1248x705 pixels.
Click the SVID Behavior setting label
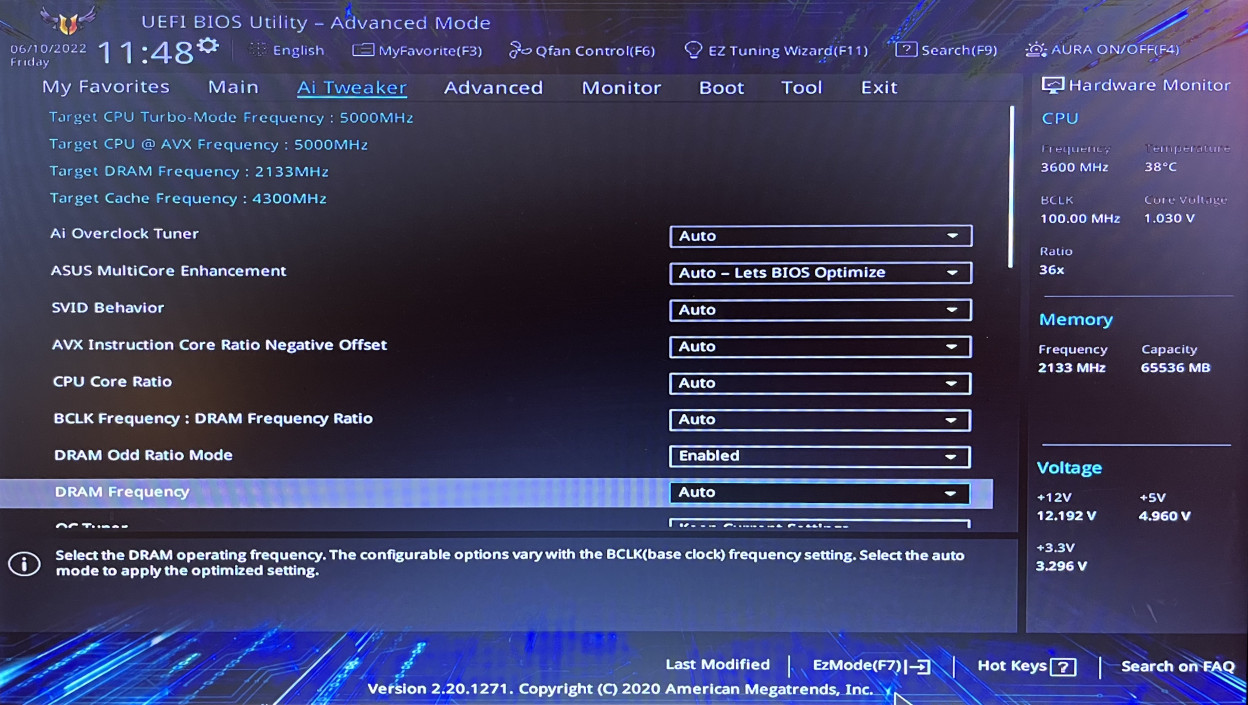pos(108,308)
